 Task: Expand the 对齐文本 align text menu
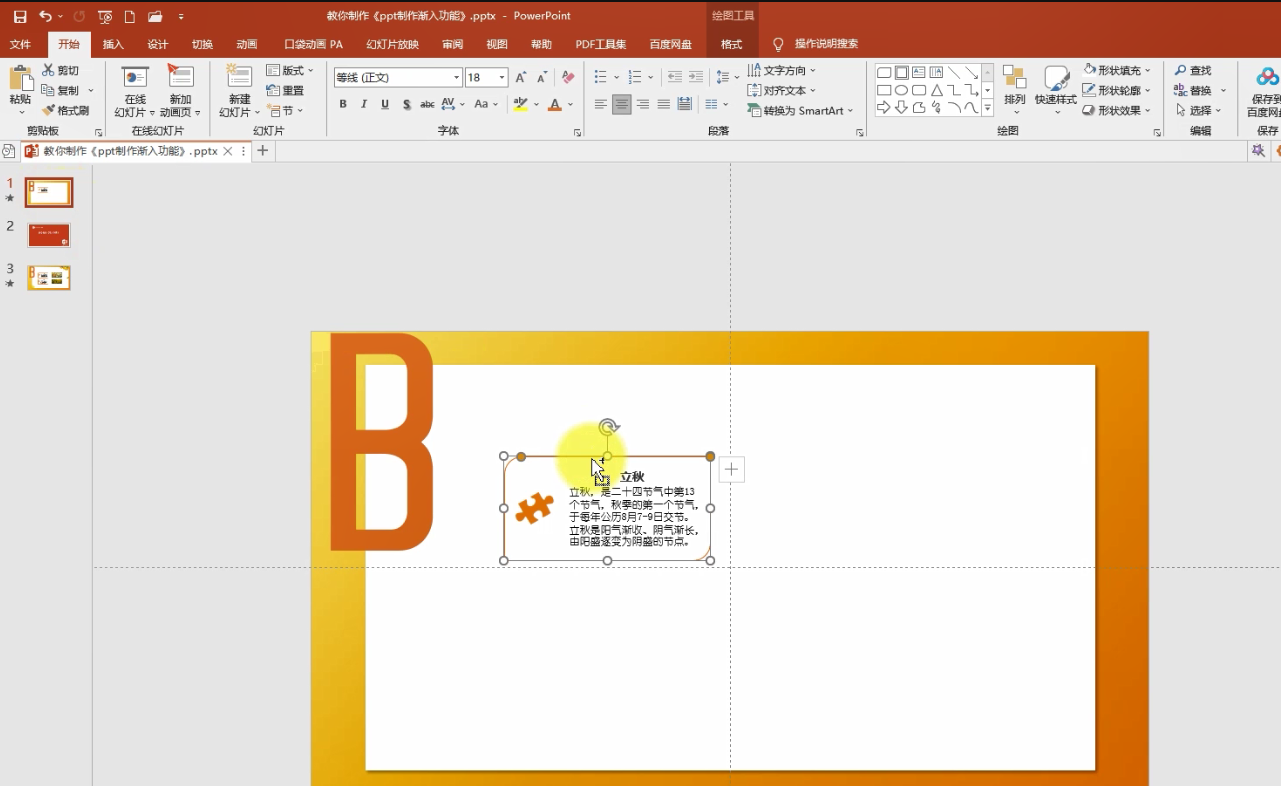tap(782, 91)
